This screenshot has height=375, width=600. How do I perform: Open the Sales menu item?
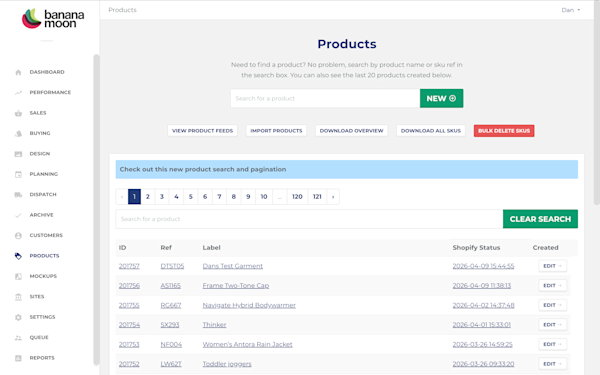pyautogui.click(x=38, y=113)
